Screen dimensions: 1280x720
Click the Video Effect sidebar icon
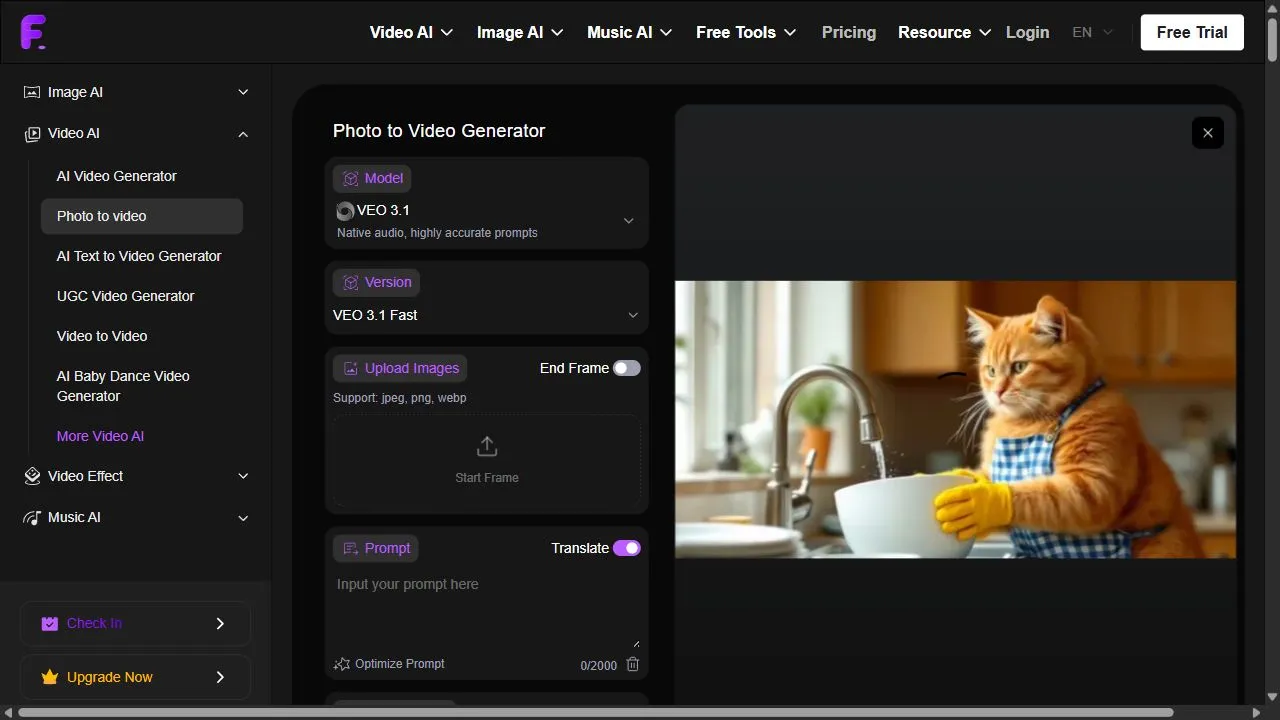click(x=32, y=476)
